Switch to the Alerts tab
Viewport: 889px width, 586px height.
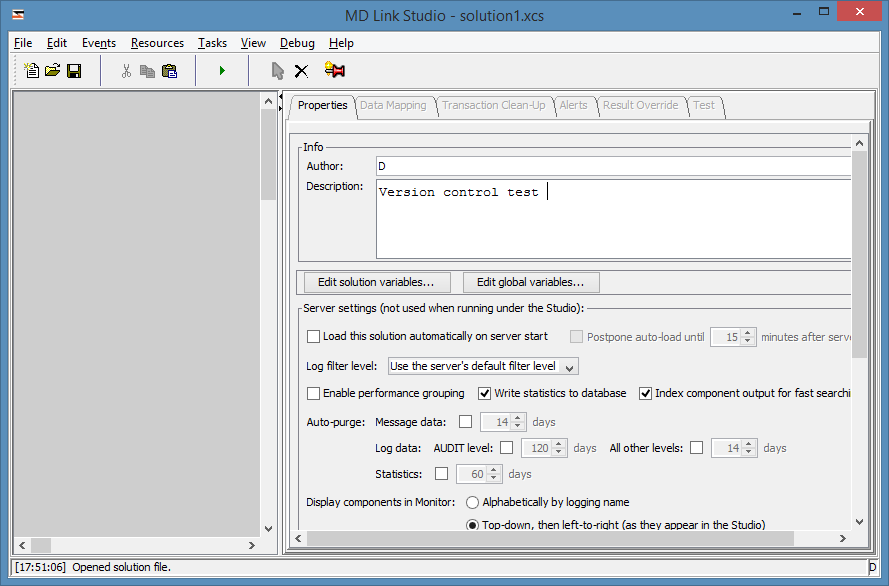573,105
